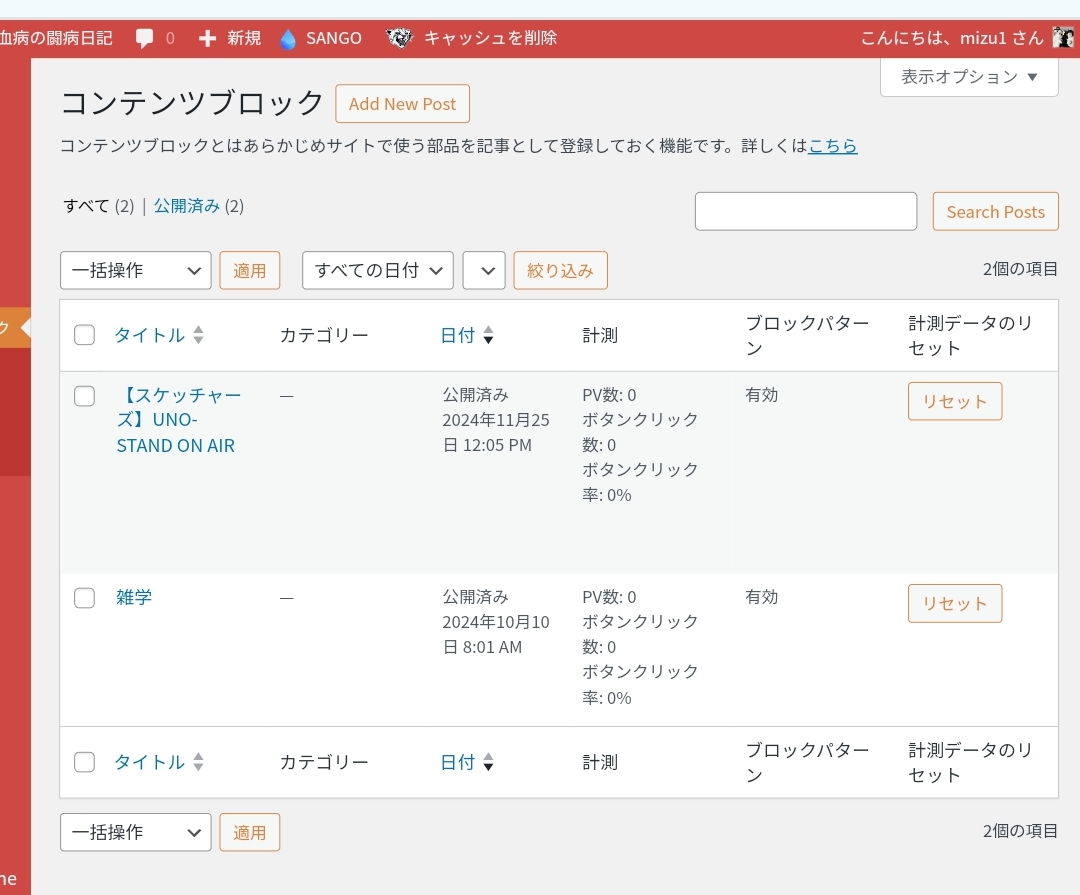Show the 公開済み (2) filter view
The width and height of the screenshot is (1080, 895).
point(198,206)
